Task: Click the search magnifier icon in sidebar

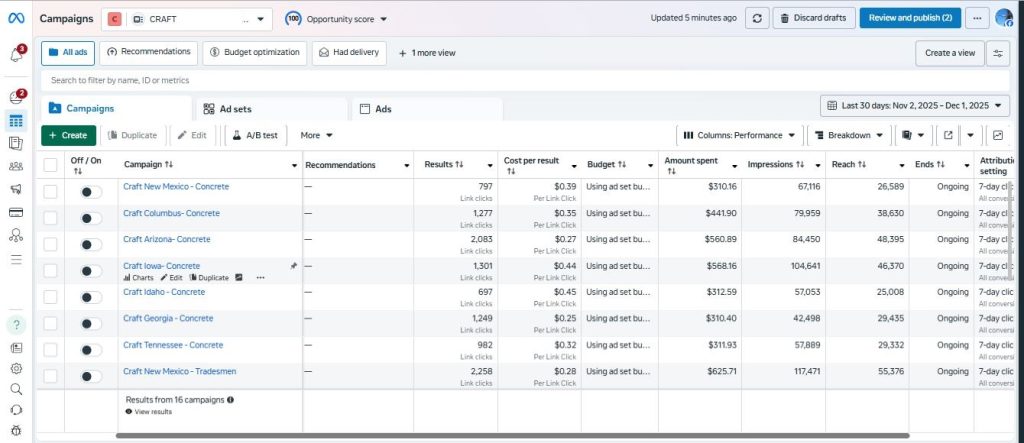Action: tap(16, 389)
